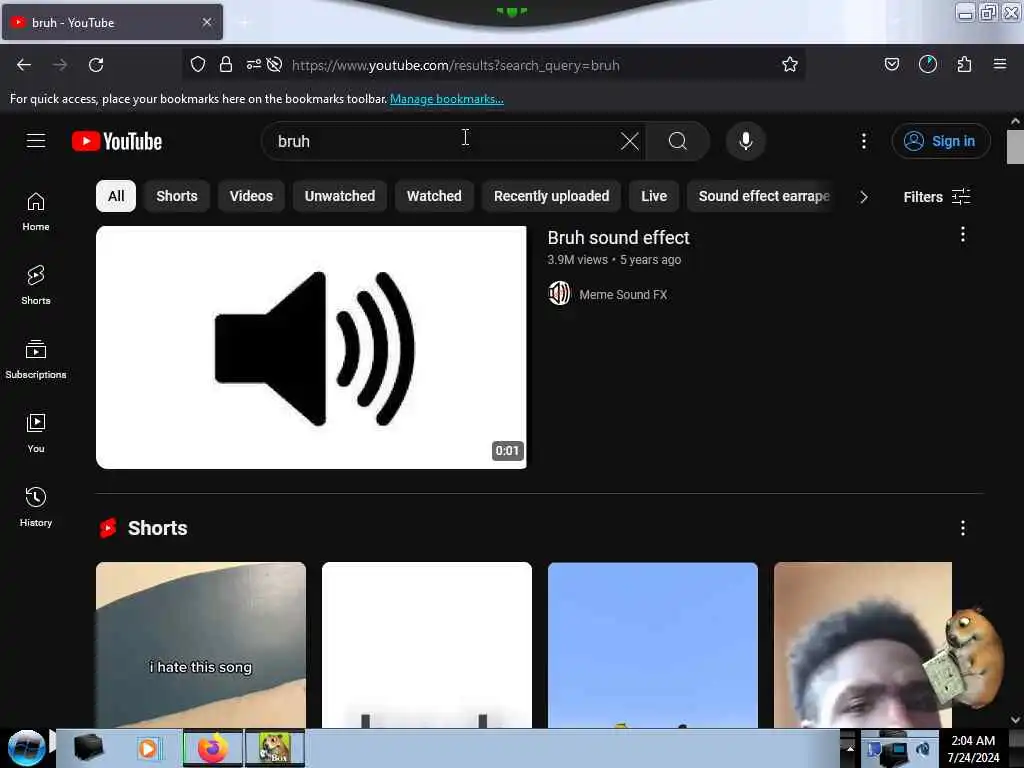This screenshot has height=768, width=1024.
Task: Open the Filters panel
Action: tap(936, 197)
